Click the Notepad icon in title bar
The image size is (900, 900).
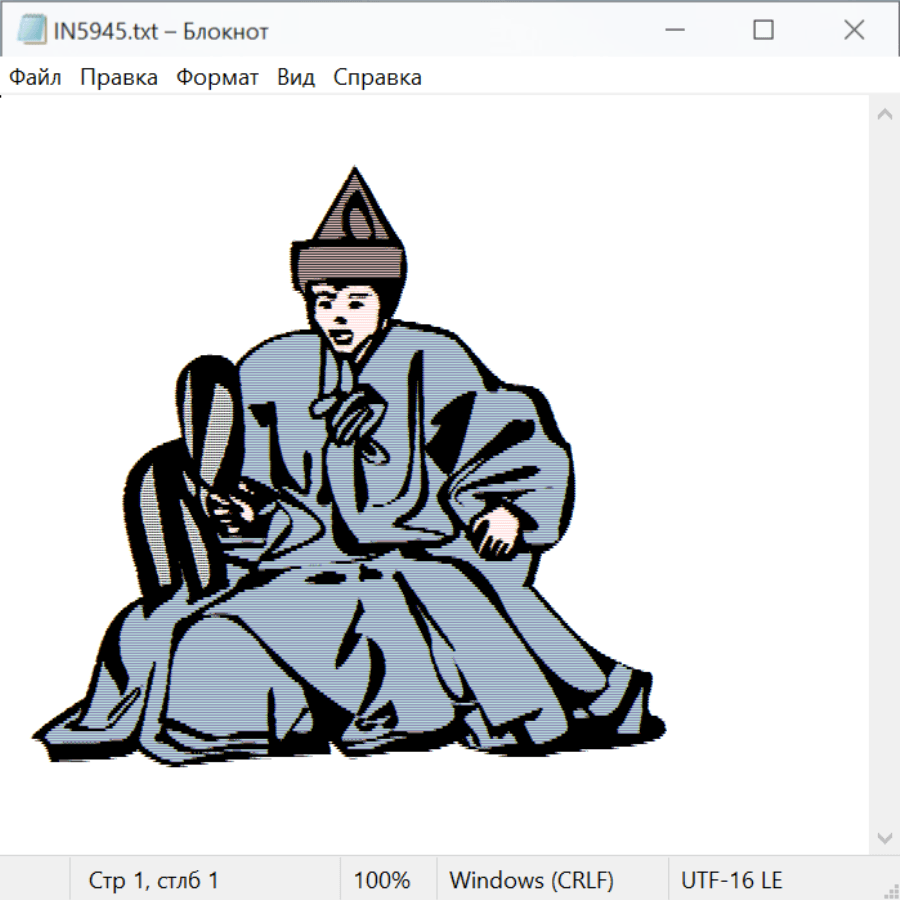pyautogui.click(x=31, y=31)
